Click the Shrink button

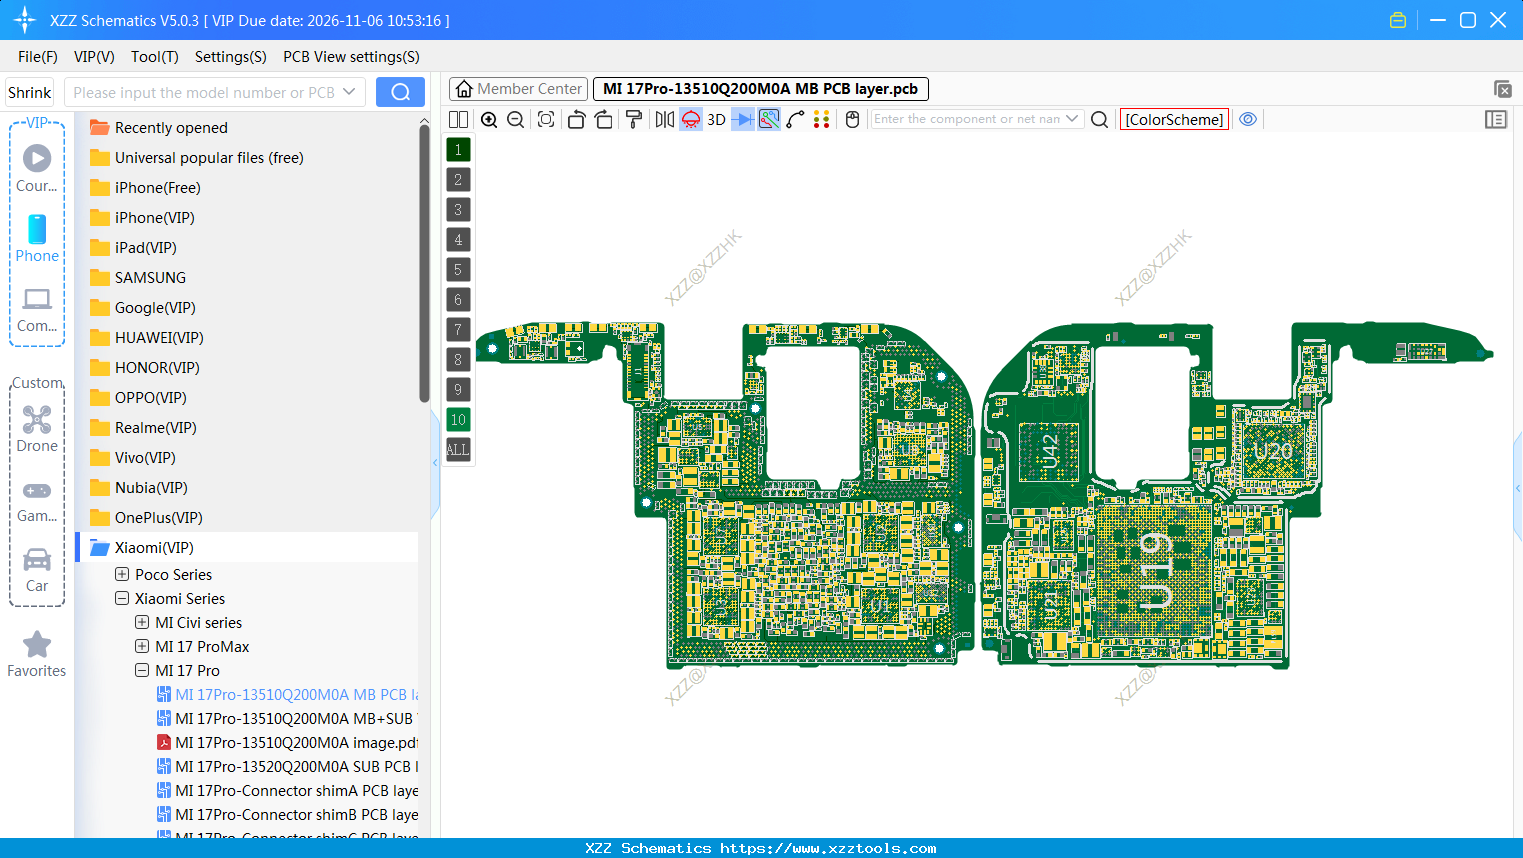(30, 92)
